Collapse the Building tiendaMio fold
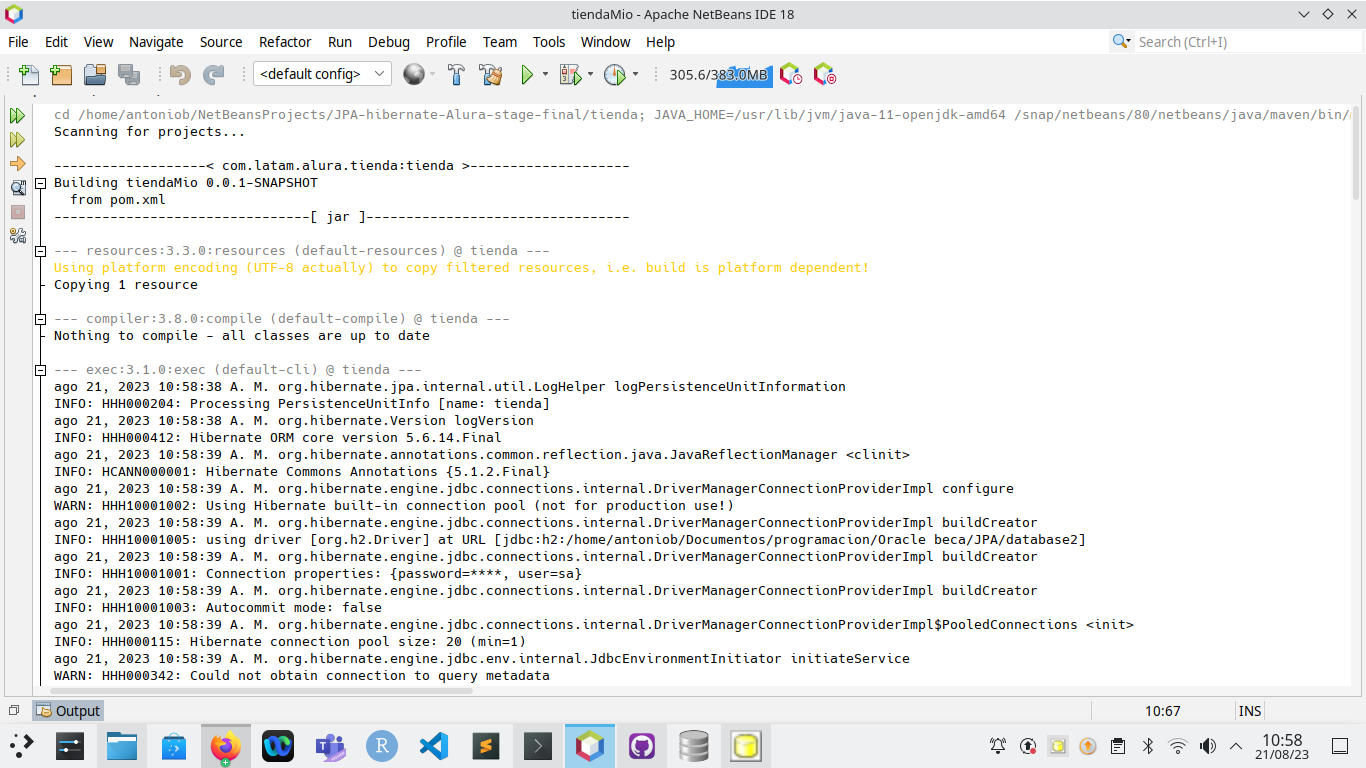Viewport: 1366px width, 768px height. [41, 183]
